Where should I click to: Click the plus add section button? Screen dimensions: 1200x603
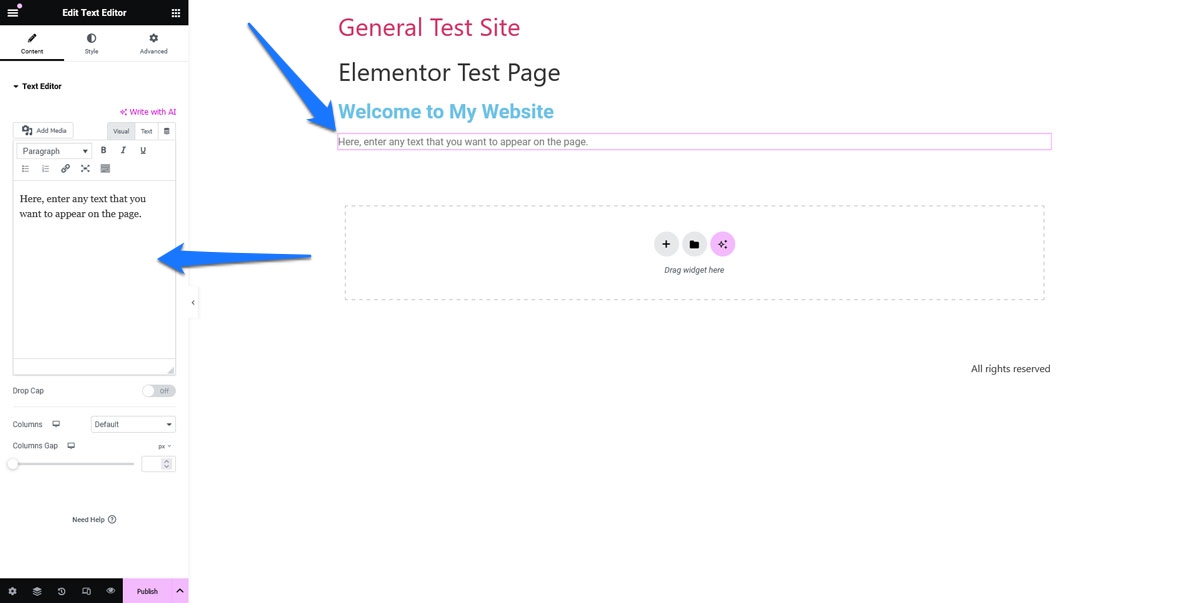pyautogui.click(x=666, y=244)
